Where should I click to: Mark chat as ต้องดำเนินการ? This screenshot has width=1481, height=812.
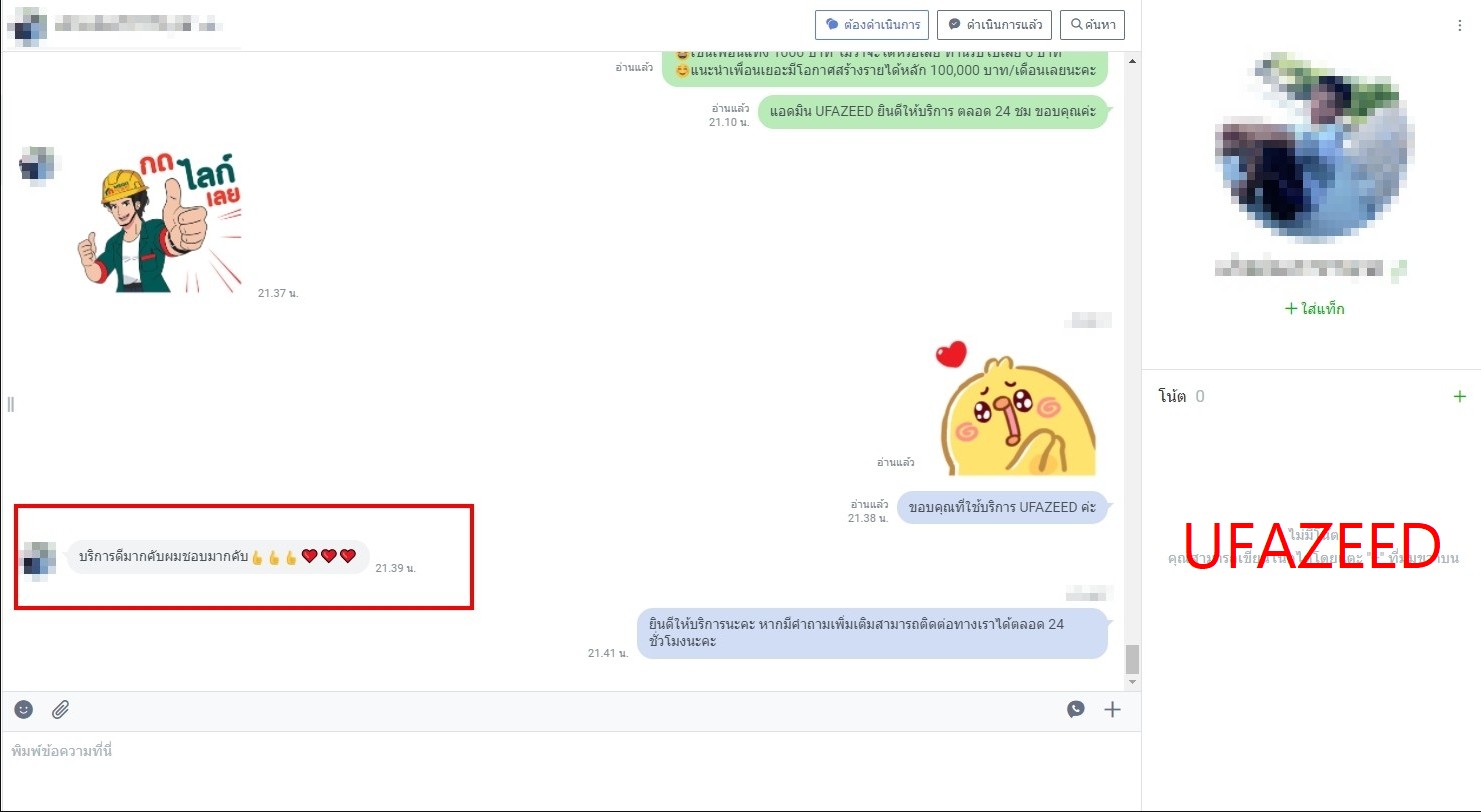click(872, 24)
